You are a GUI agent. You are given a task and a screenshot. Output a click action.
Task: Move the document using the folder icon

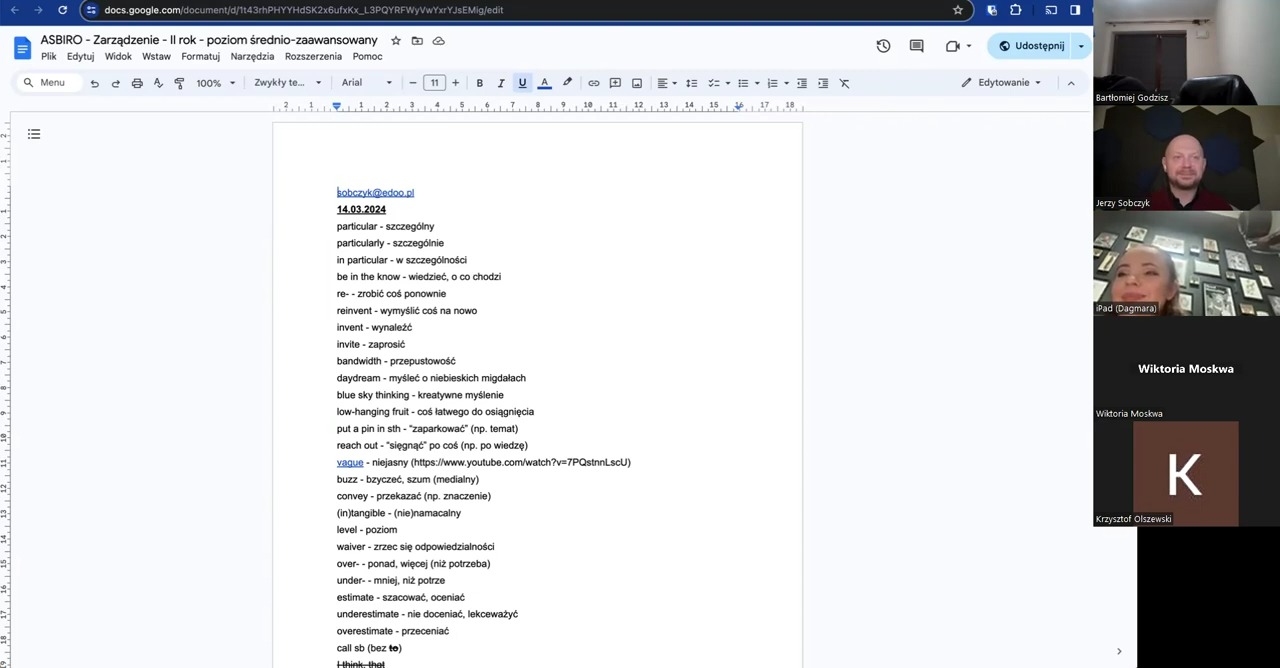(417, 40)
